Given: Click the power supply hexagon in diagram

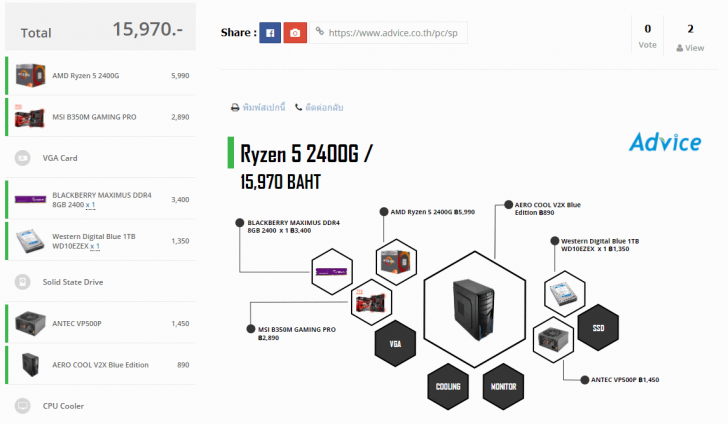Looking at the screenshot, I should click(553, 340).
